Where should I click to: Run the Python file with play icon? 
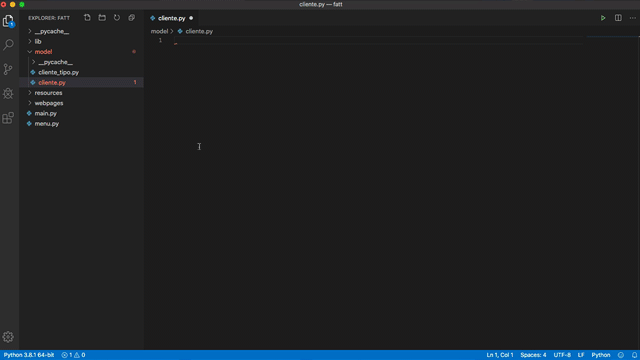tap(603, 18)
